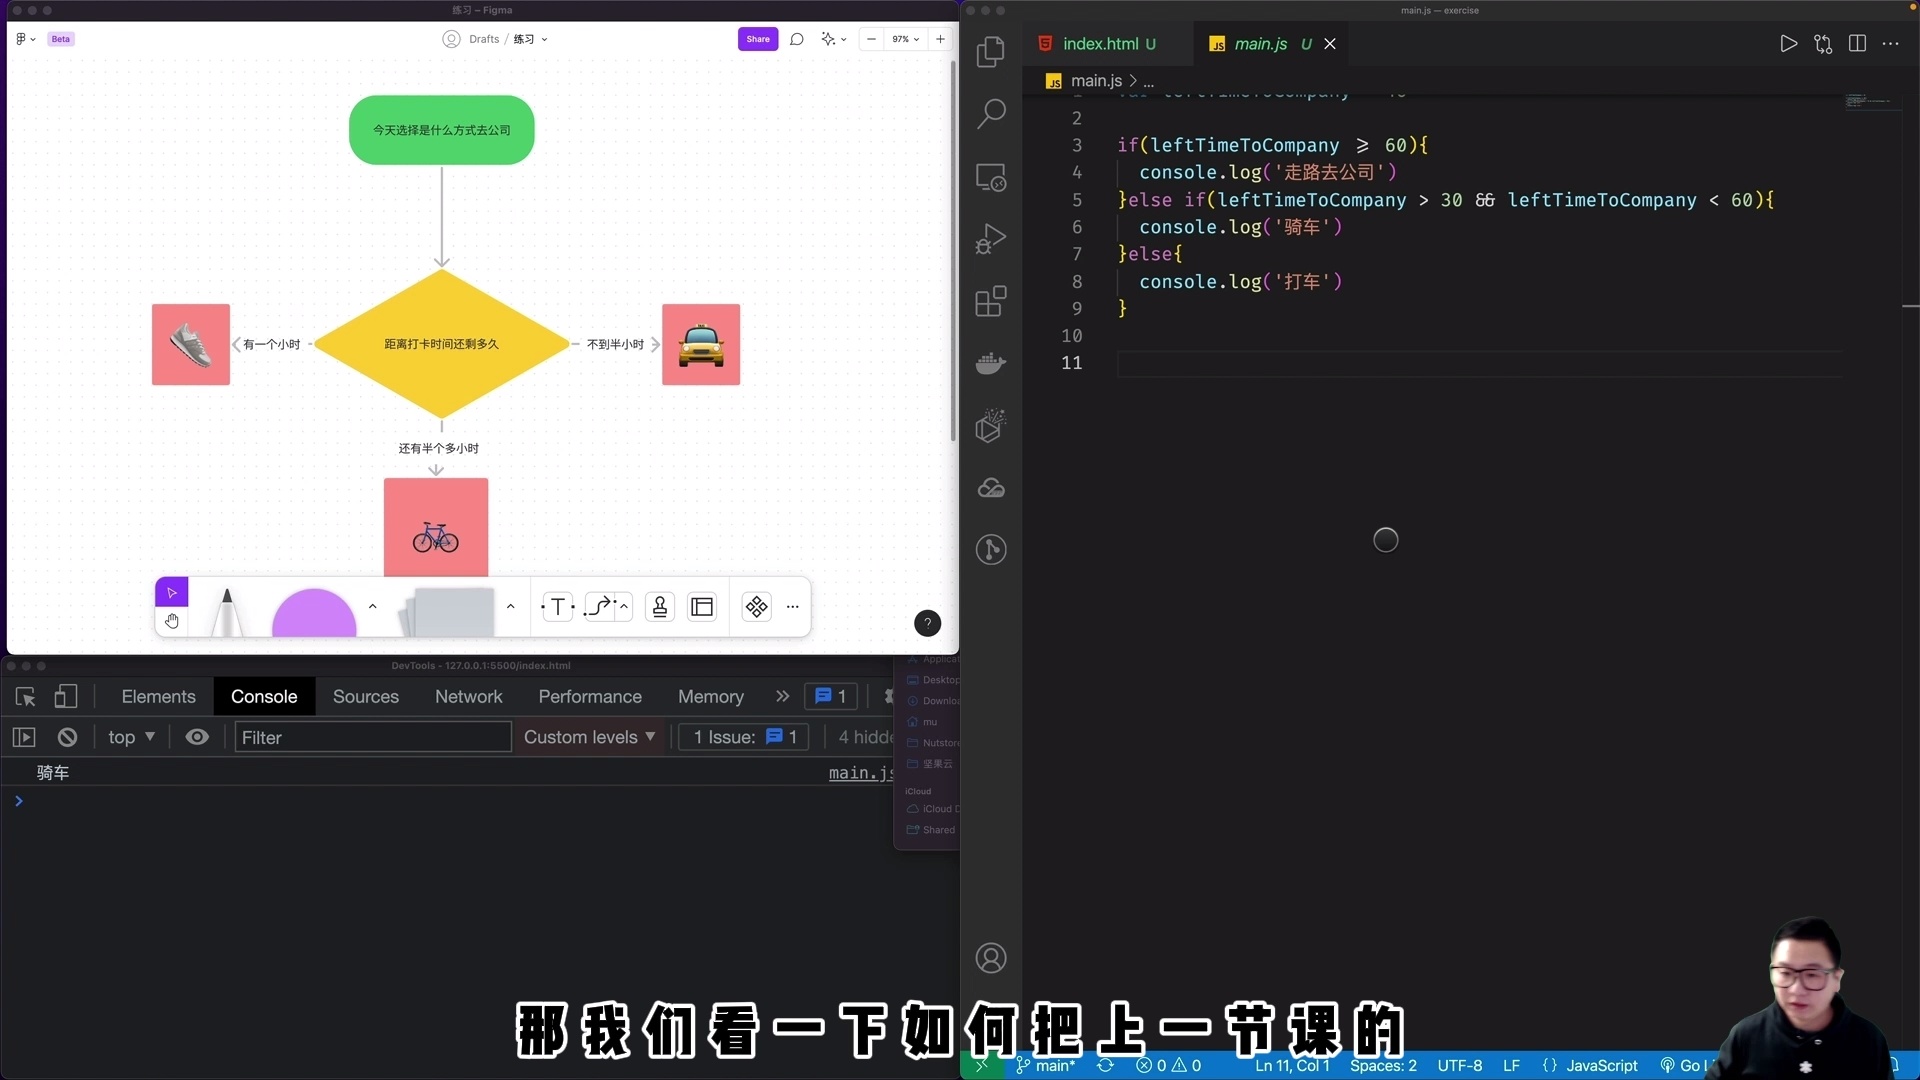Screen dimensions: 1920x1080
Task: Click the Share button in Figma
Action: [757, 39]
